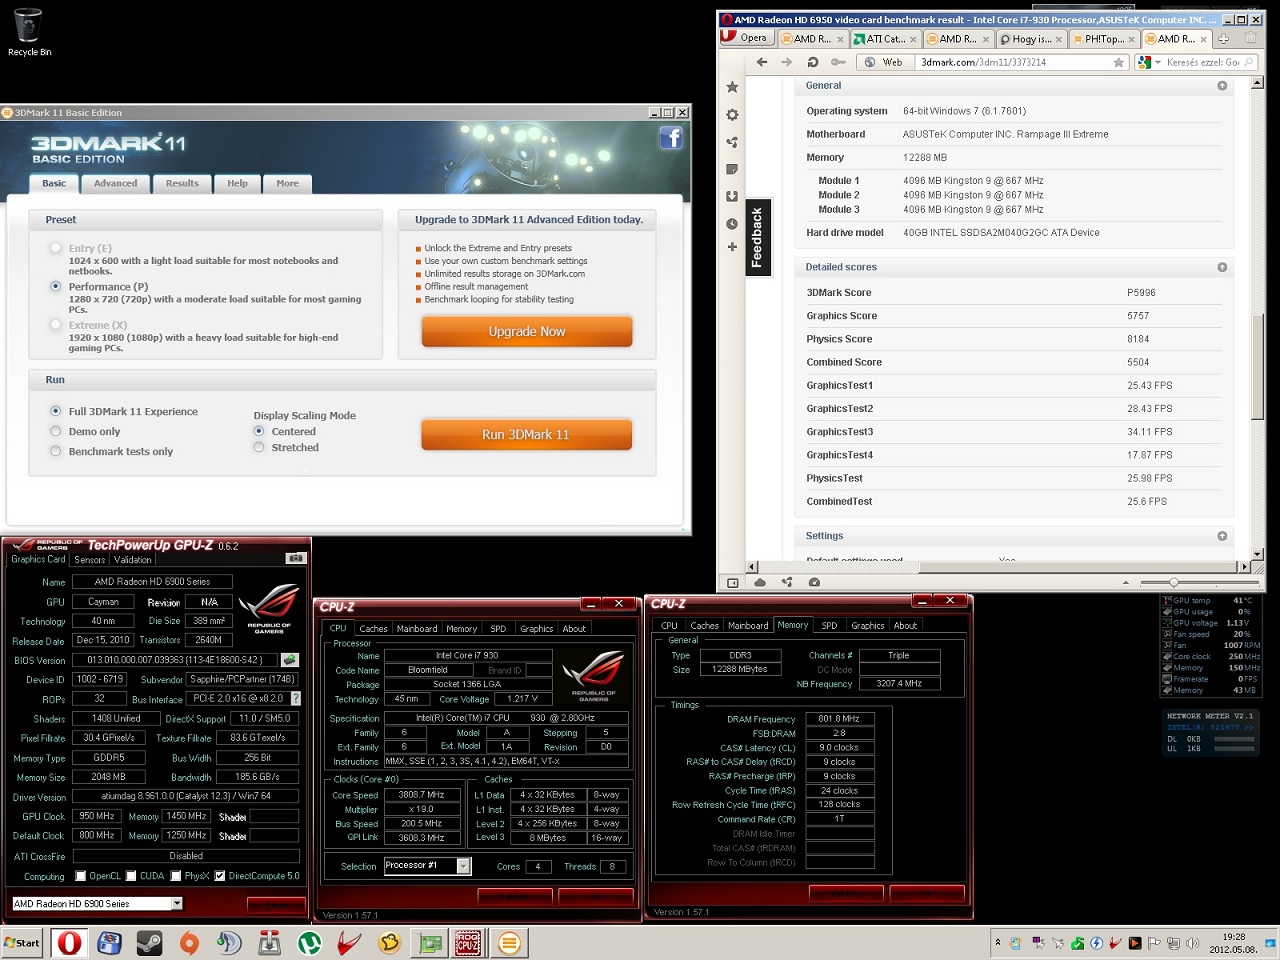Expand hidden tray icons in the taskbar

[x=997, y=942]
